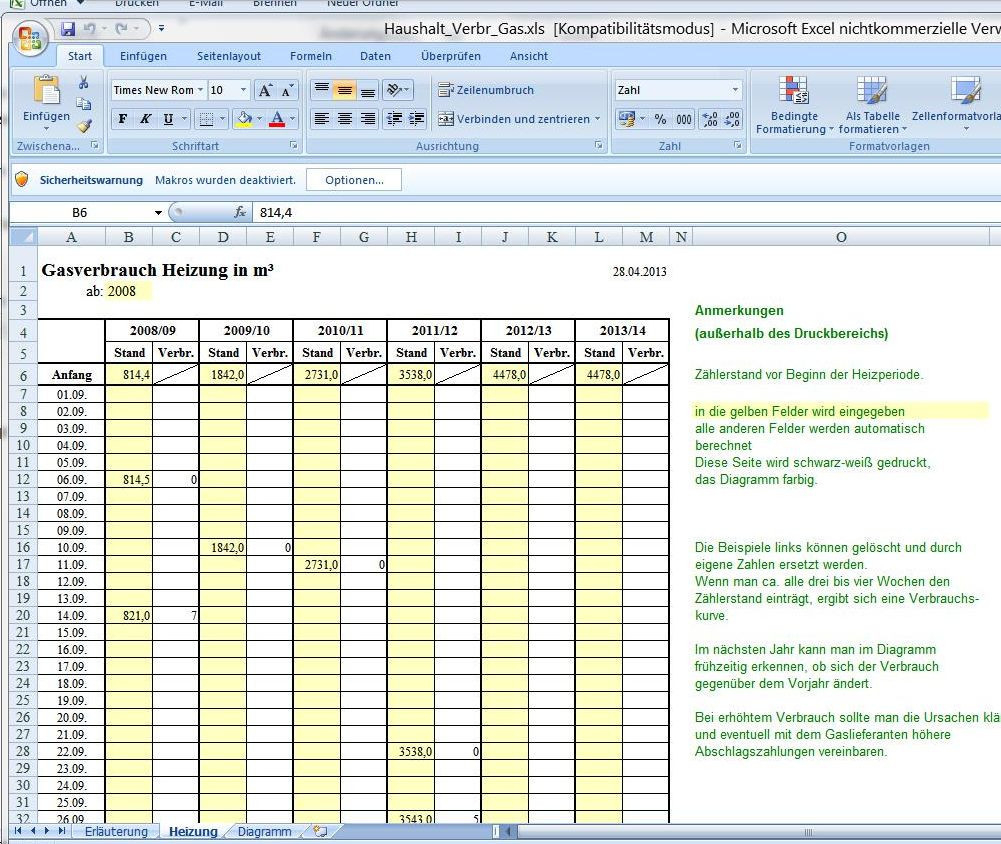Toggle bold formatting (F button)
This screenshot has height=844, width=1001.
point(123,119)
